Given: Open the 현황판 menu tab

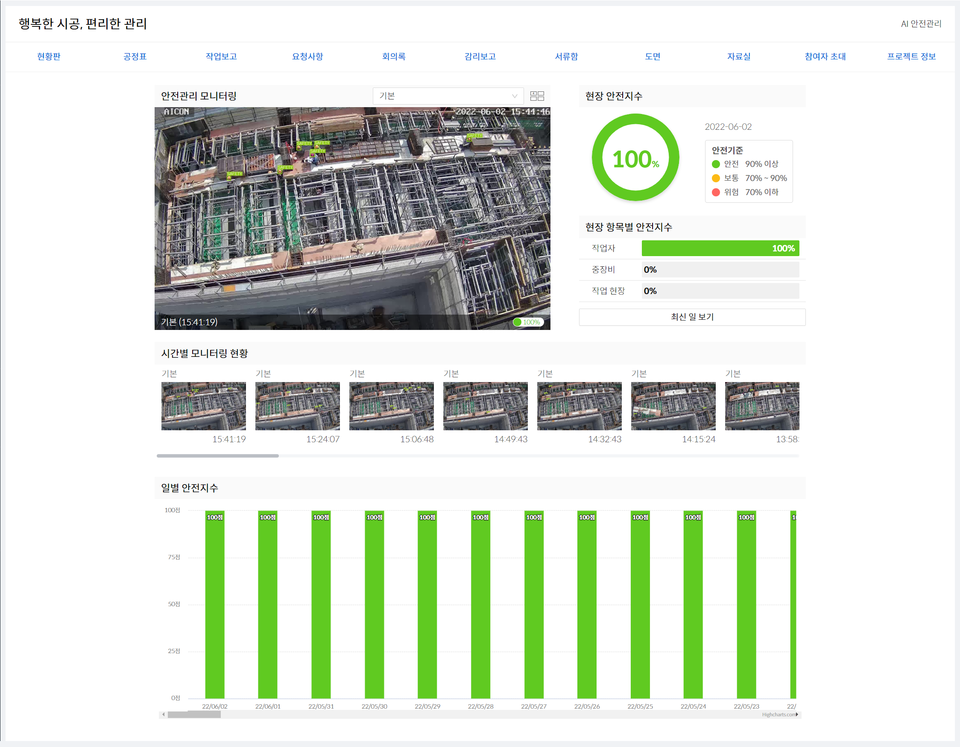Looking at the screenshot, I should click(48, 56).
